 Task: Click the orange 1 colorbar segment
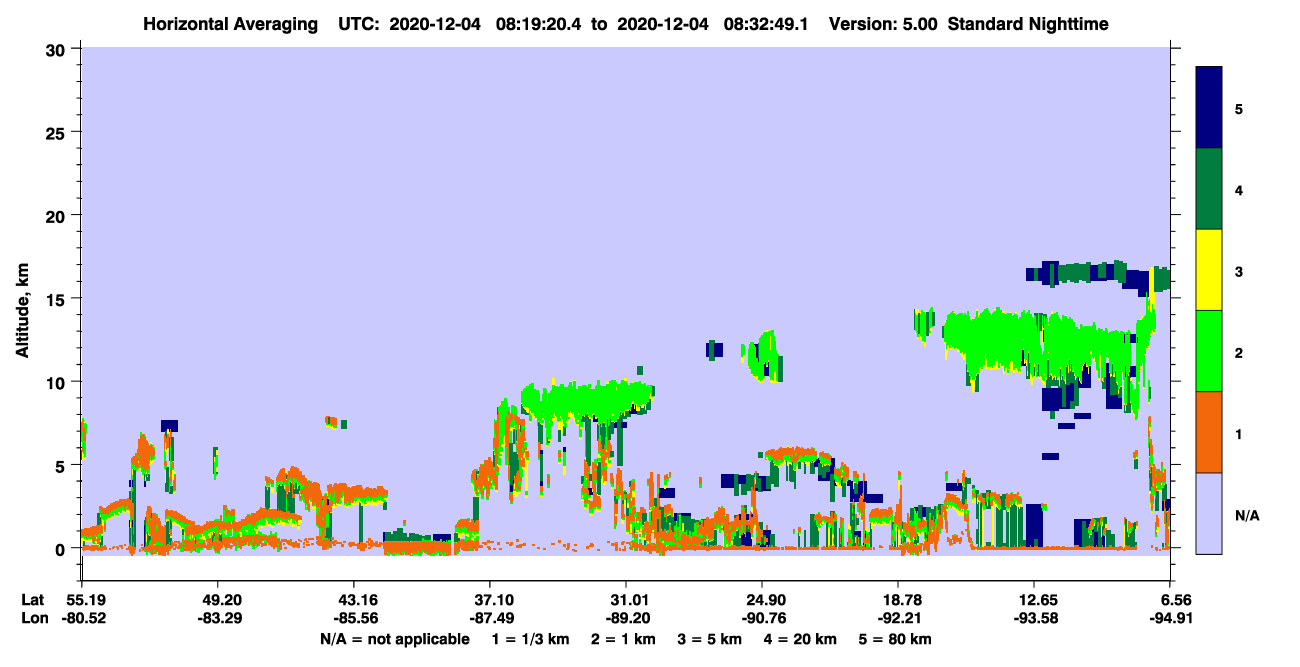(x=1209, y=432)
